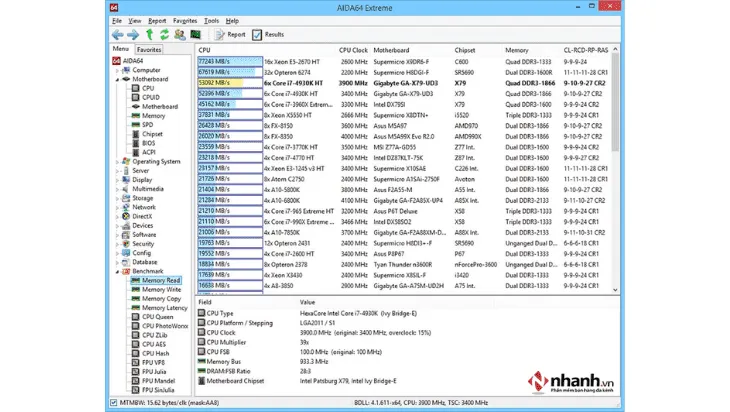Open the Favorites menu
Screen dimensions: 730x412
(x=185, y=21)
